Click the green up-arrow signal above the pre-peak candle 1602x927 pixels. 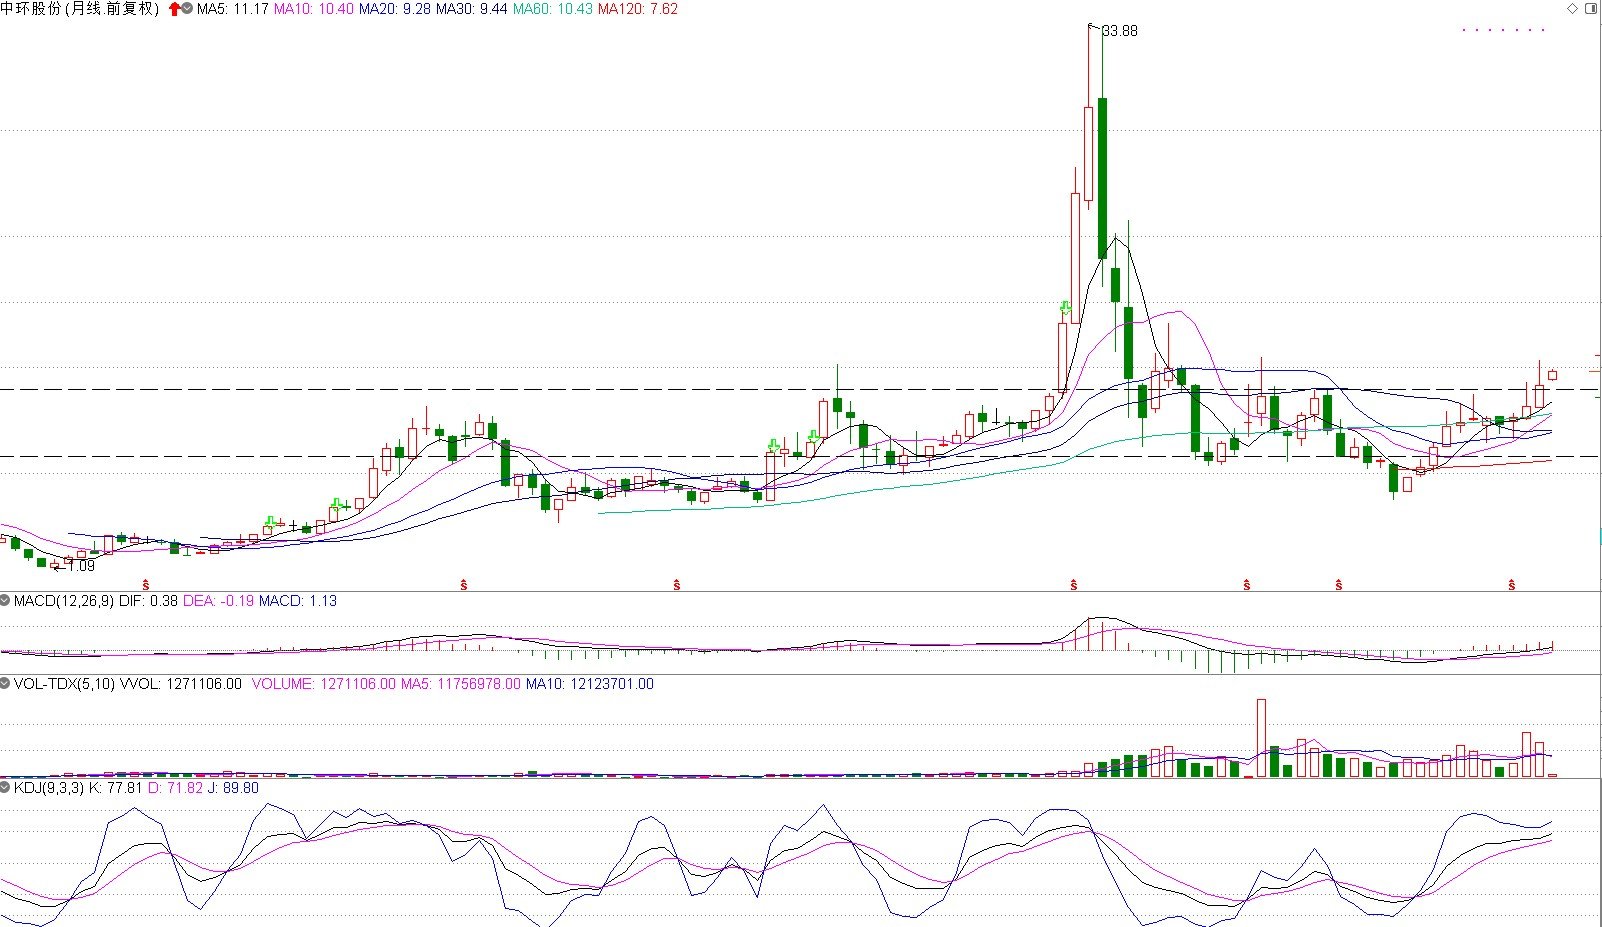1066,307
